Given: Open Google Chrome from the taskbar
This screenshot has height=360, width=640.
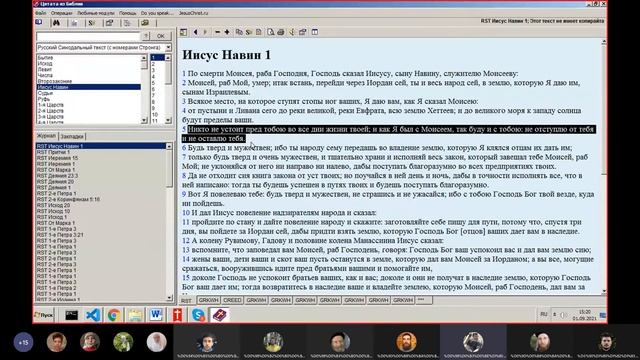Looking at the screenshot, I should coord(114,315).
